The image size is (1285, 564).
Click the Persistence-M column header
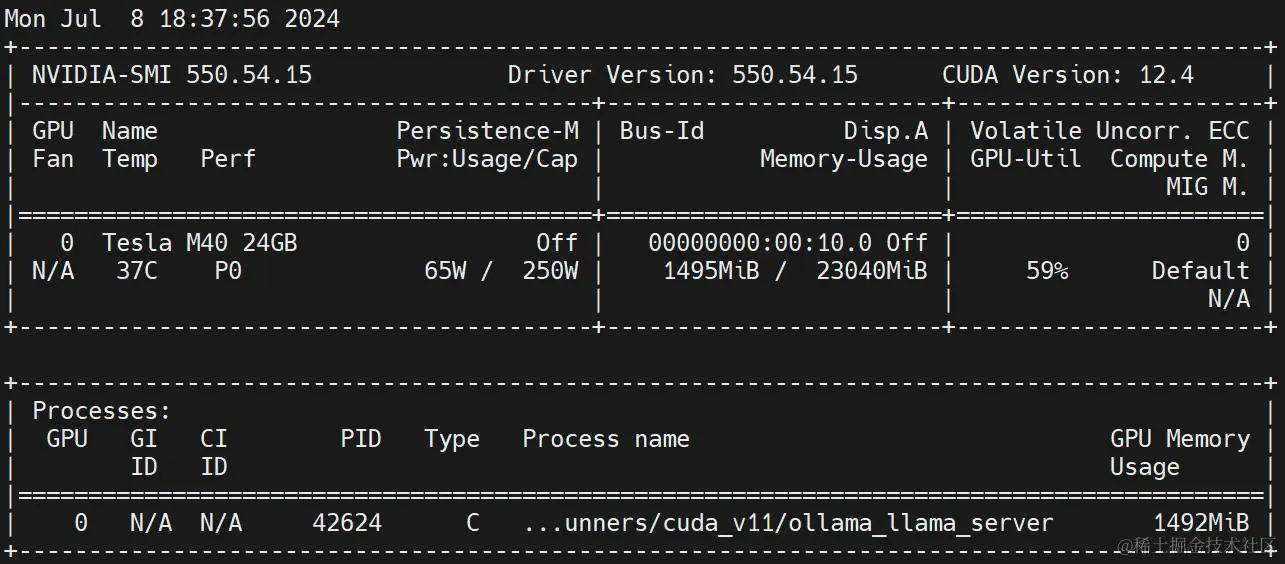coord(488,131)
